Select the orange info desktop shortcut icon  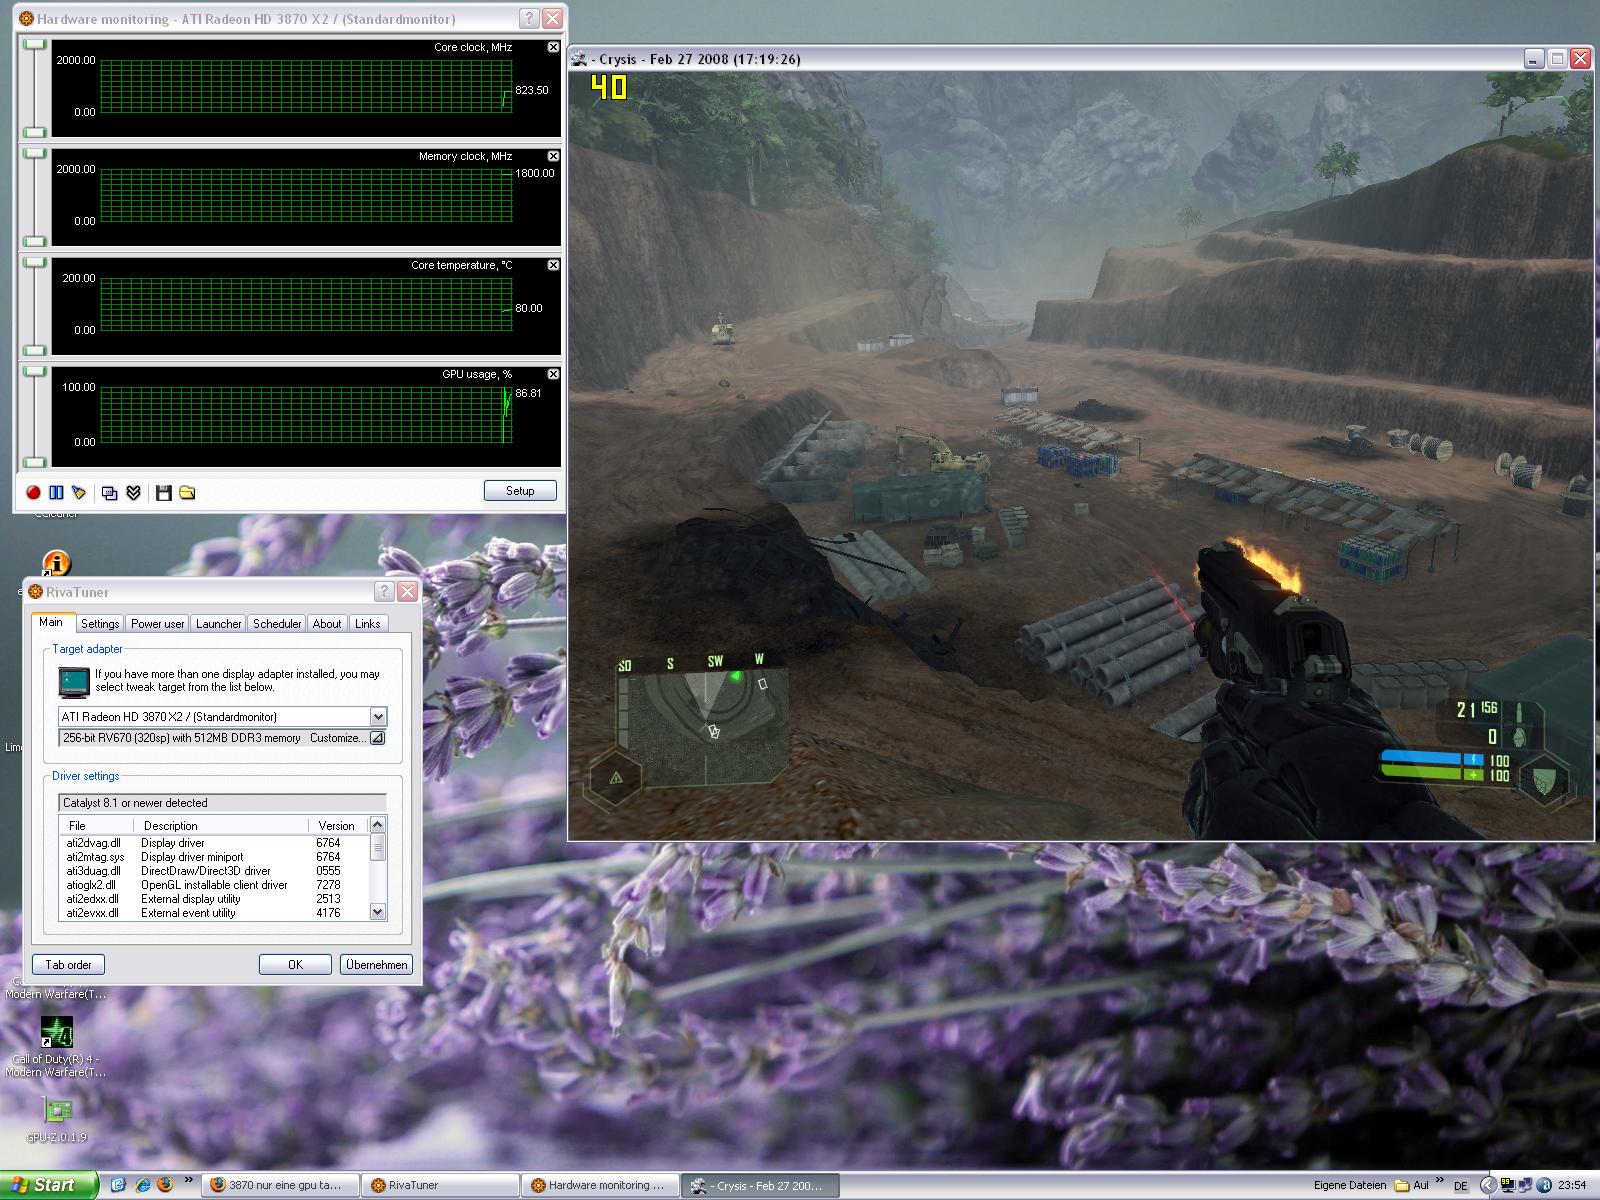[56, 563]
